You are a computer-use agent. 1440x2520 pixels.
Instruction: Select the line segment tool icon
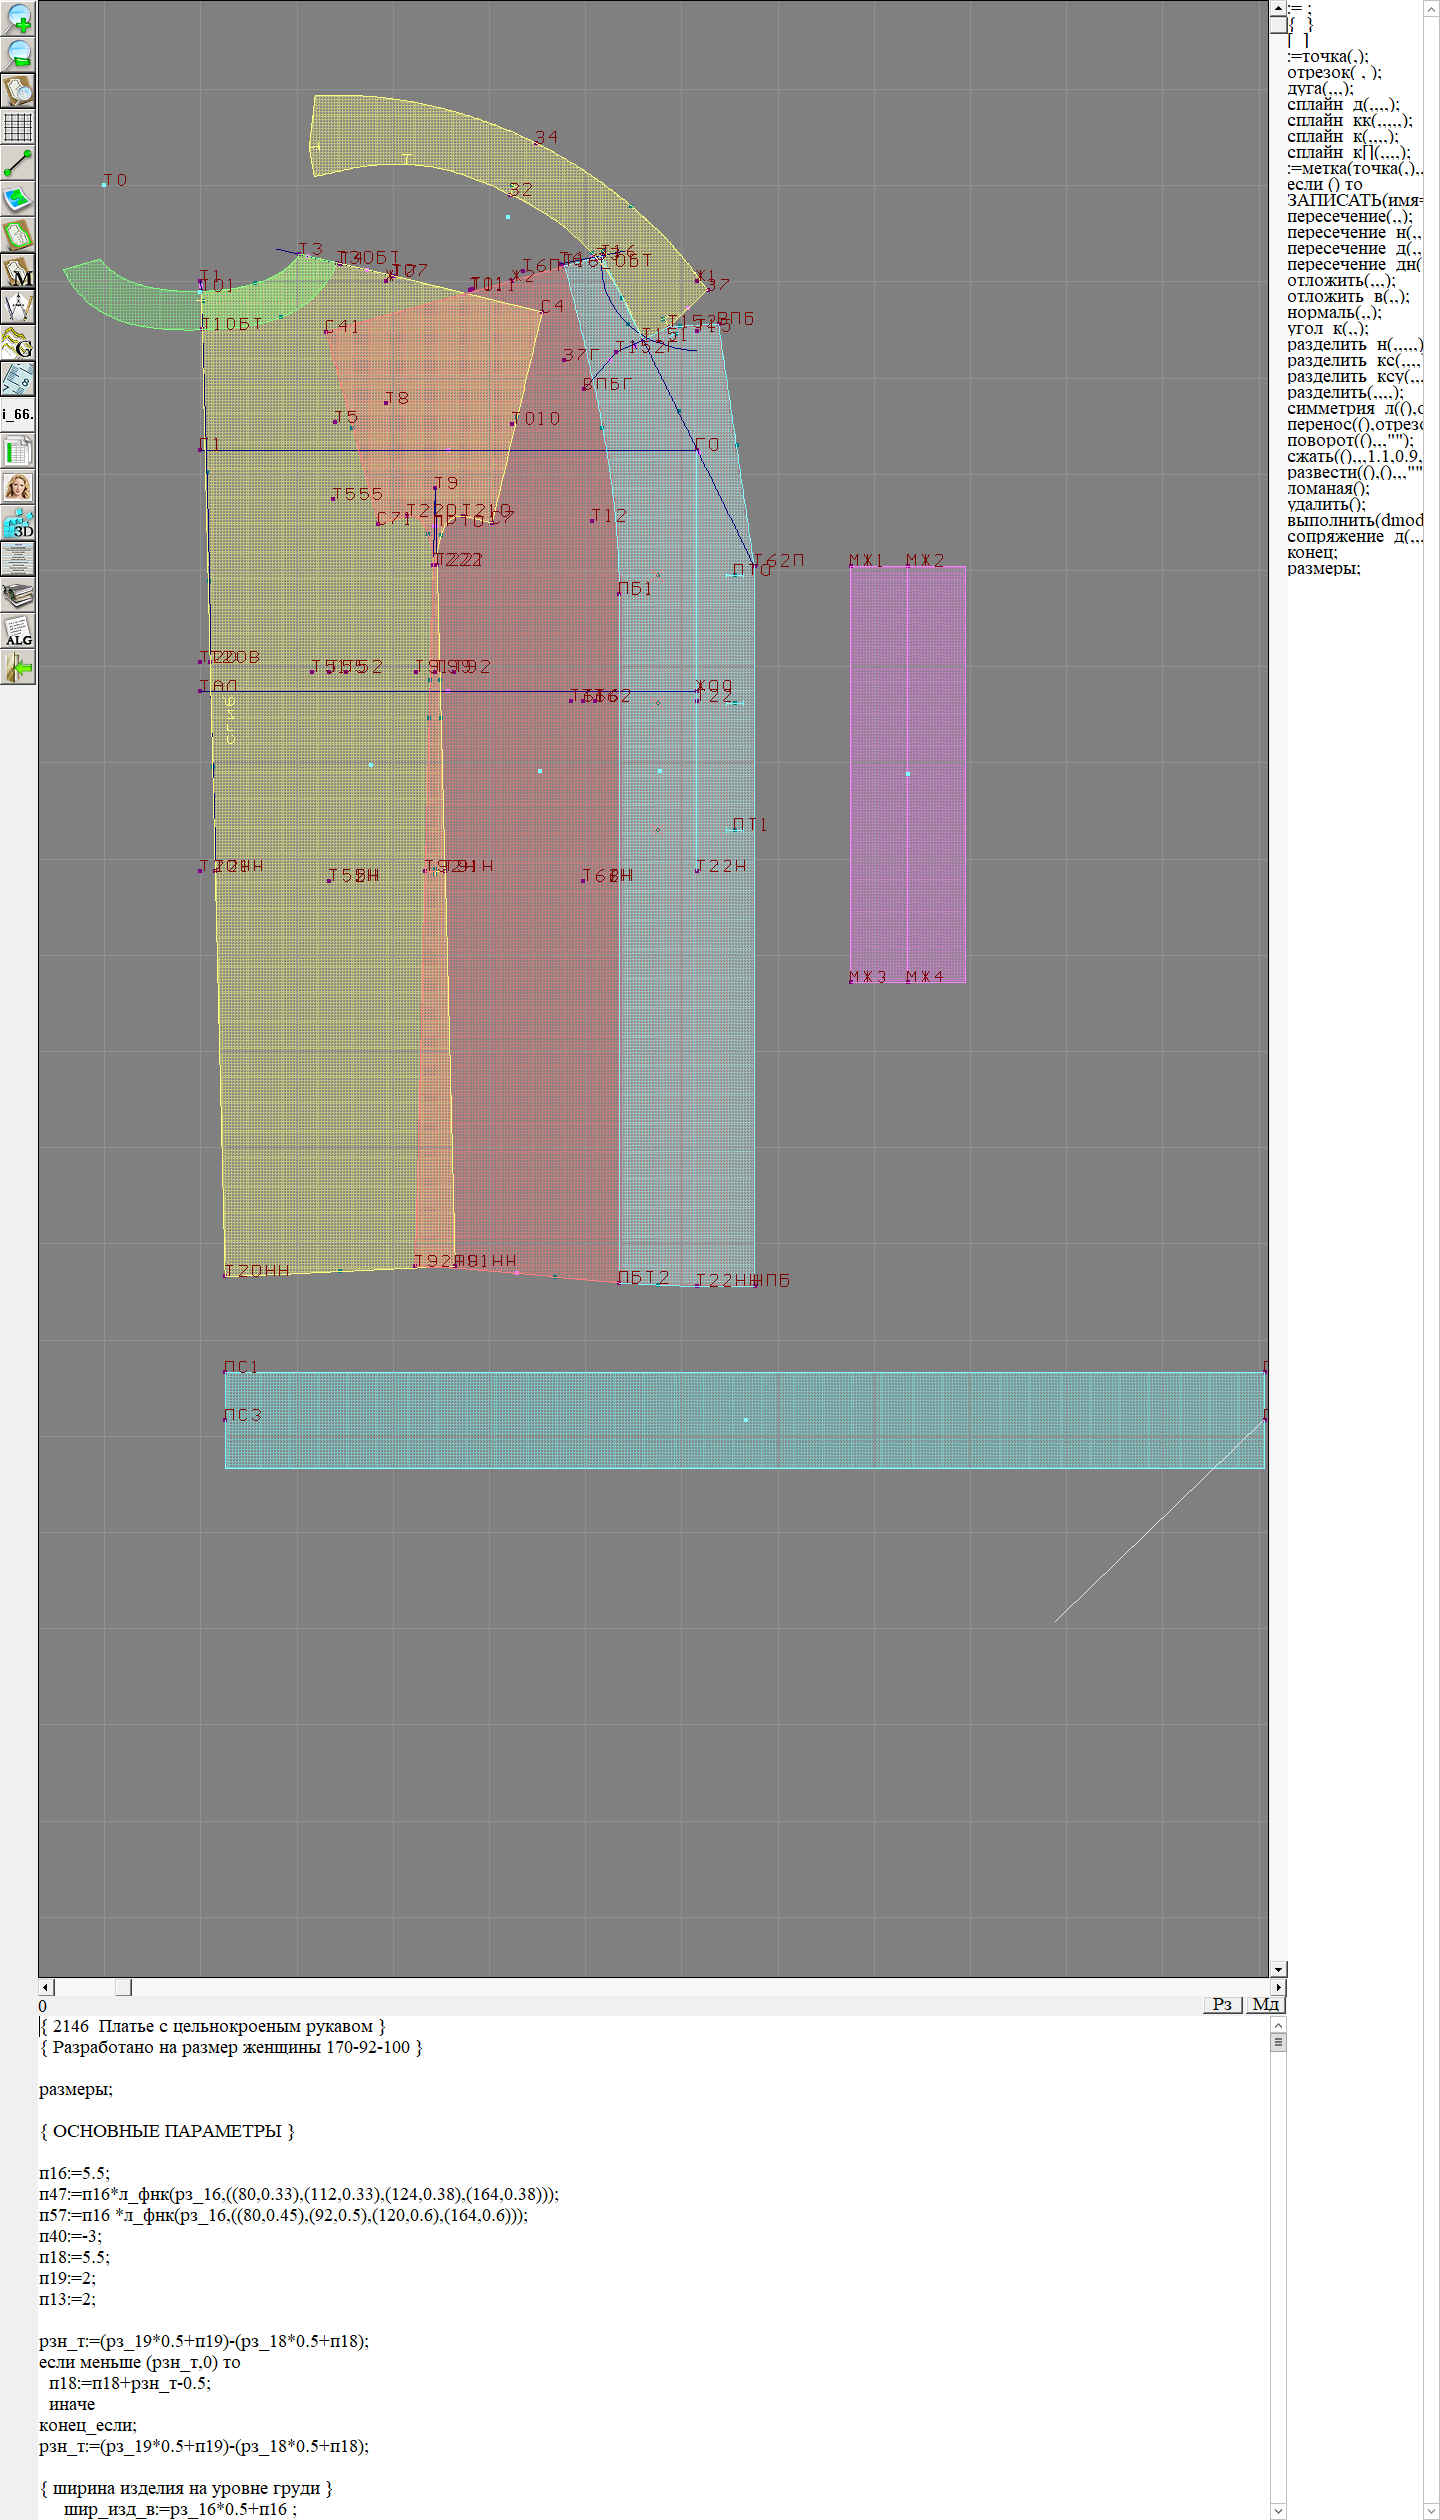click(x=18, y=163)
